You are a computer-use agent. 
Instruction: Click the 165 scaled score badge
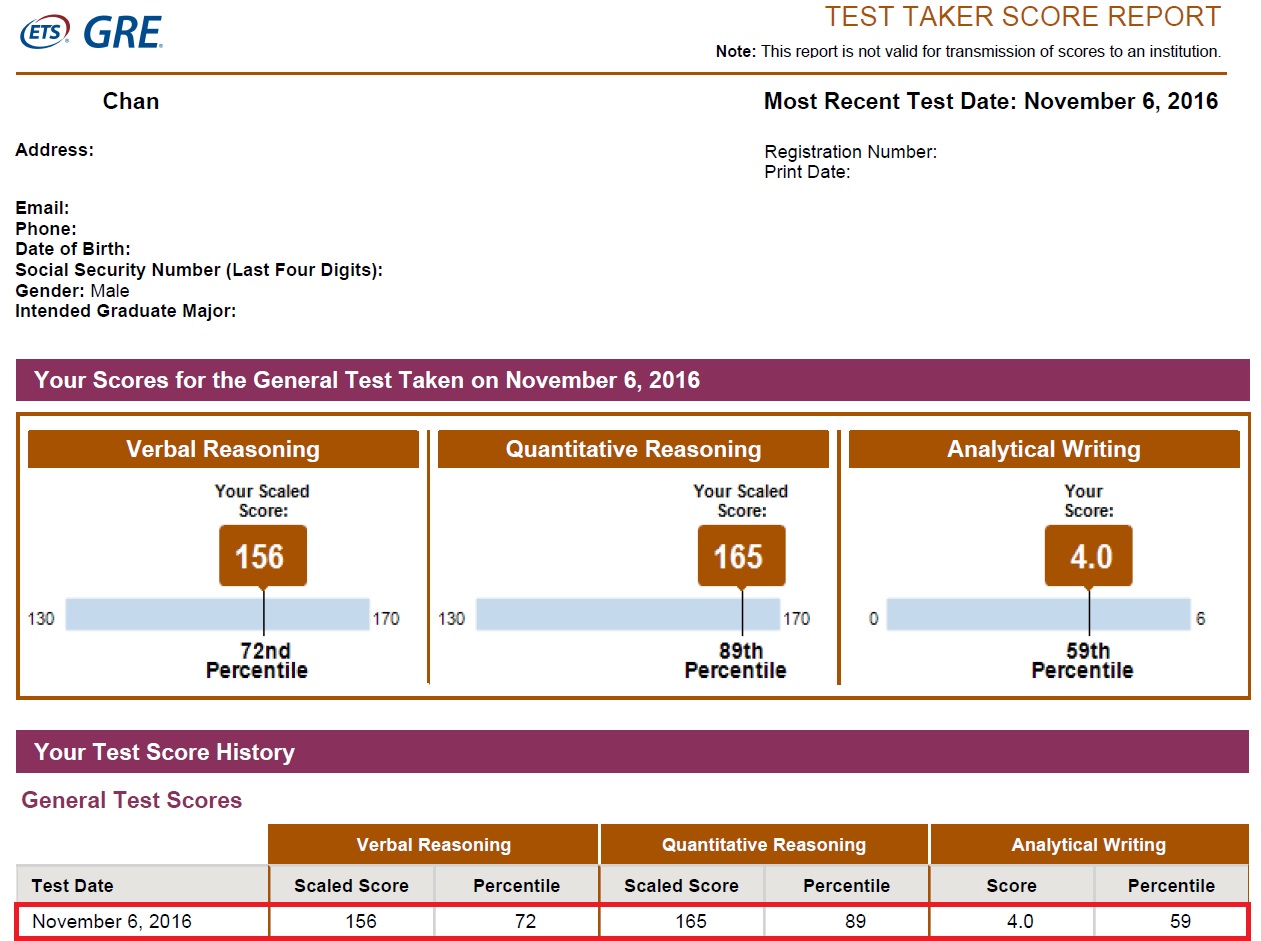[741, 556]
